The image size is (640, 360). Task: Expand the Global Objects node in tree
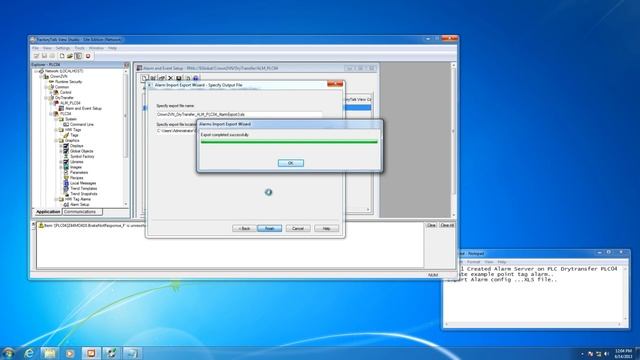click(x=61, y=151)
